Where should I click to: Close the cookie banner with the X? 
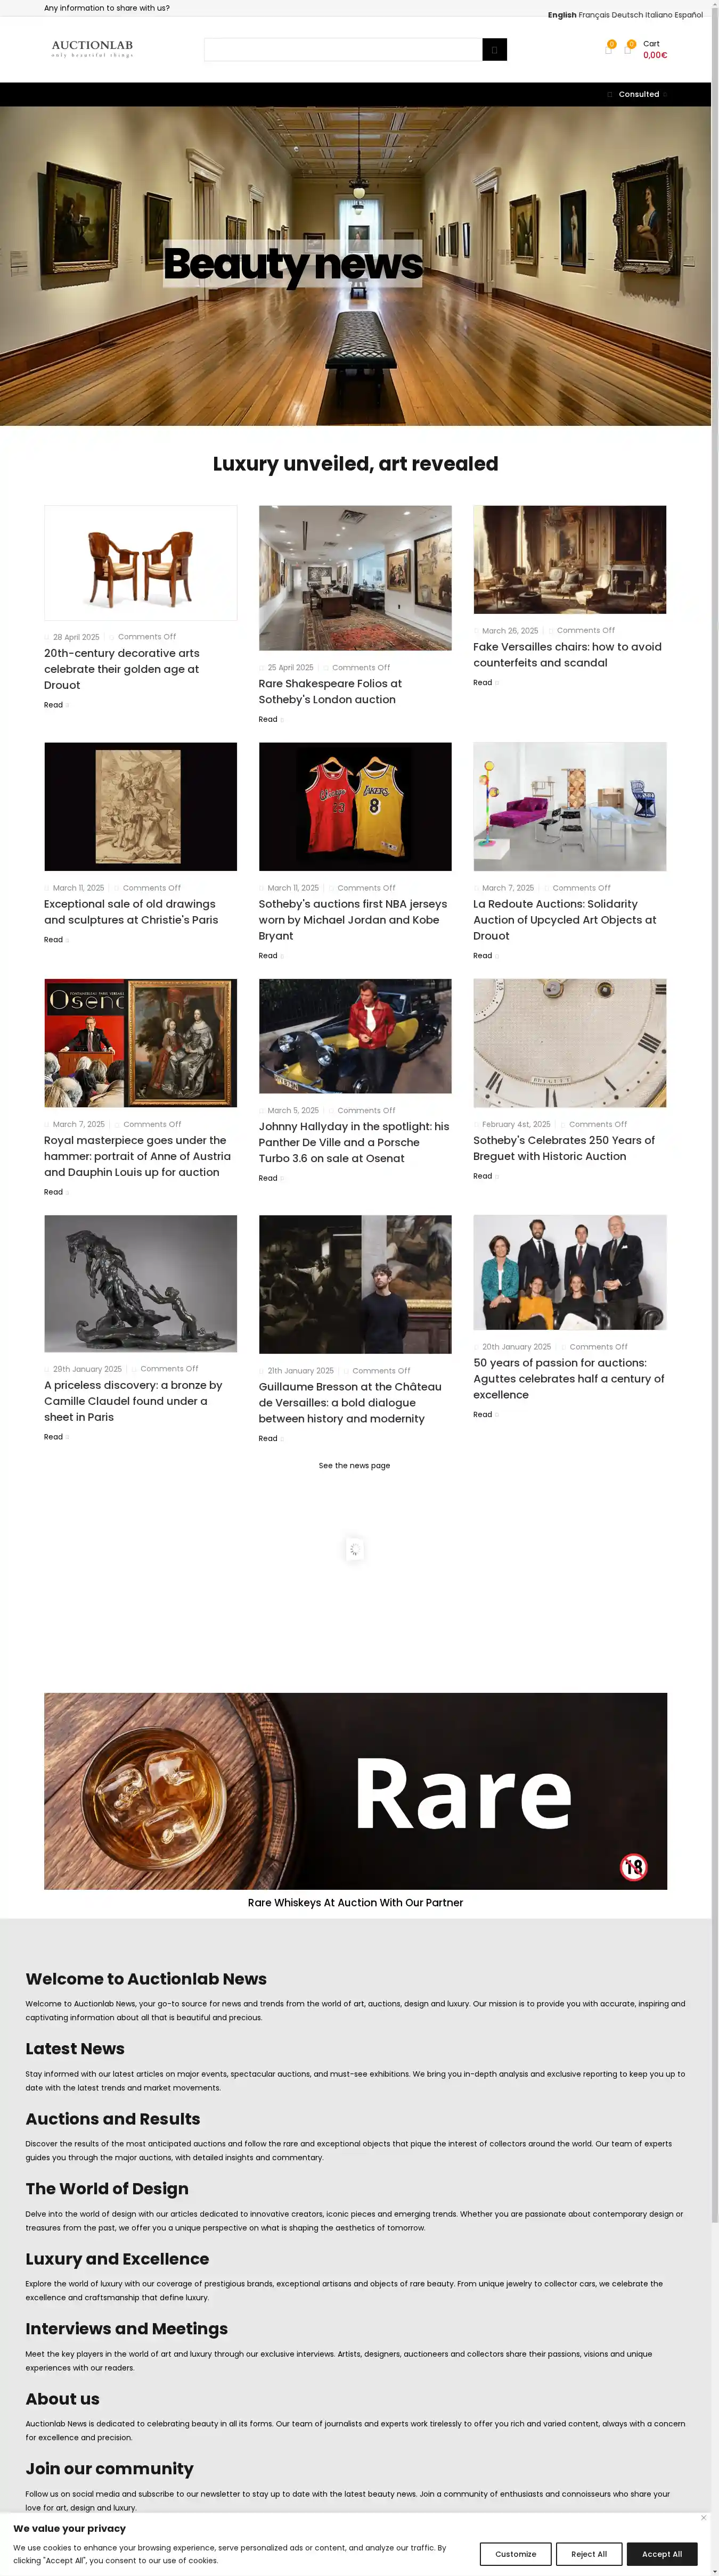click(703, 2517)
